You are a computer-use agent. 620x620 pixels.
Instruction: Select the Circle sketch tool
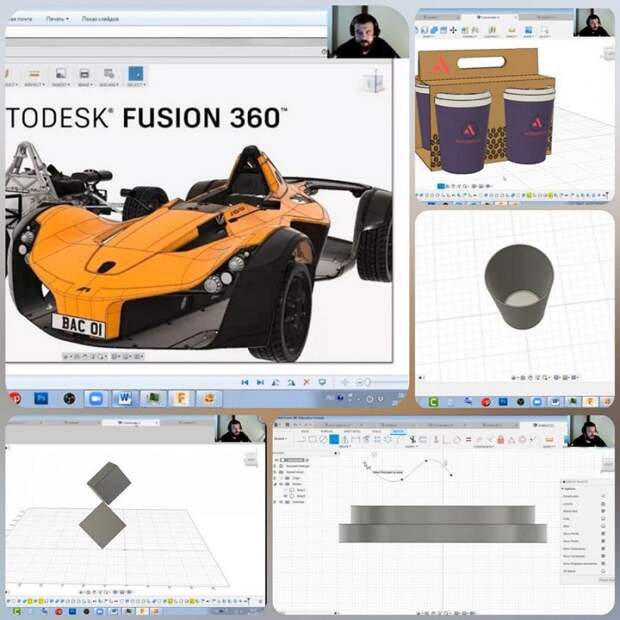323,439
